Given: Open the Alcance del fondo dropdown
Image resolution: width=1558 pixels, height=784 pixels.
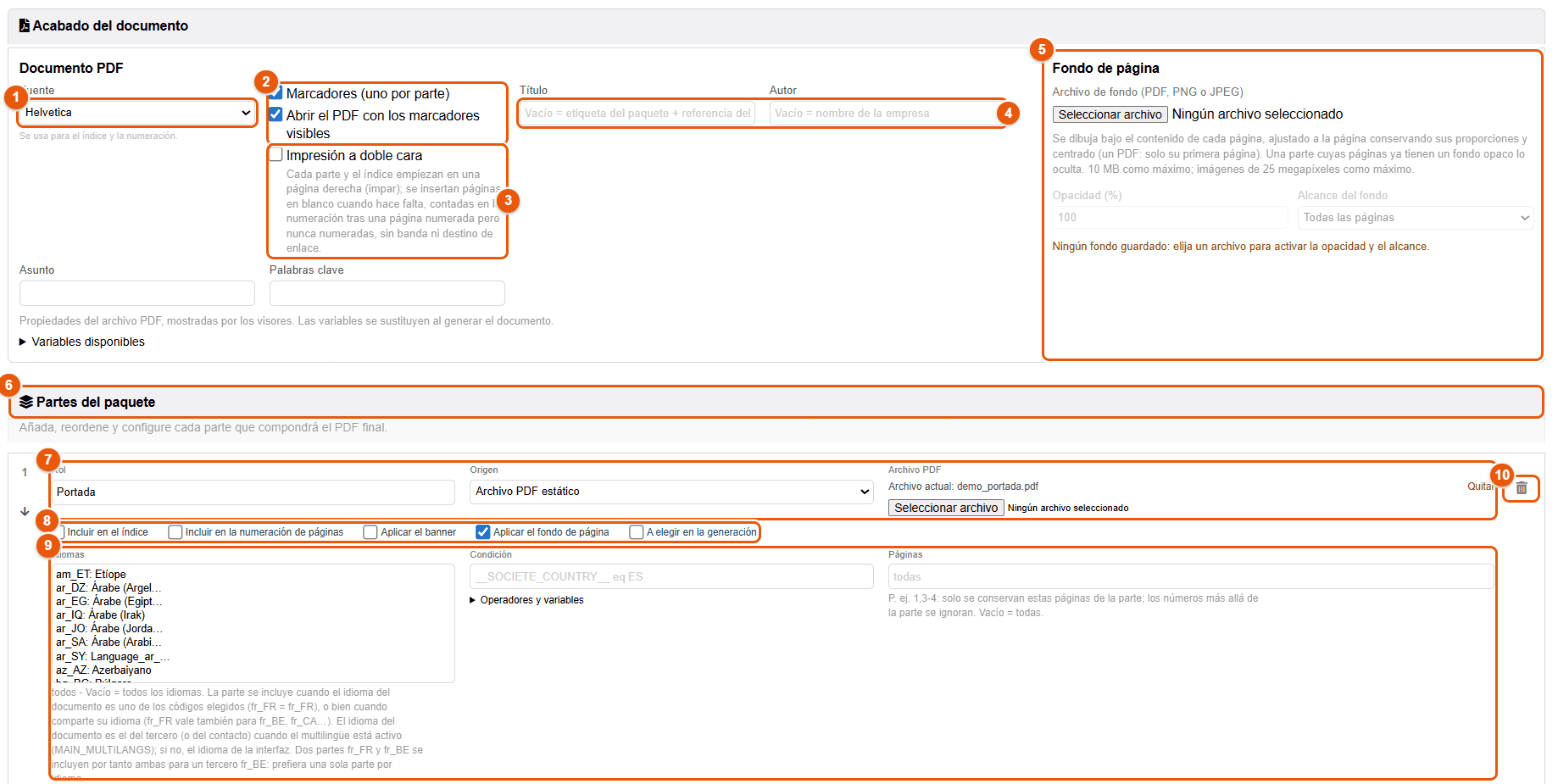Looking at the screenshot, I should tap(1415, 217).
